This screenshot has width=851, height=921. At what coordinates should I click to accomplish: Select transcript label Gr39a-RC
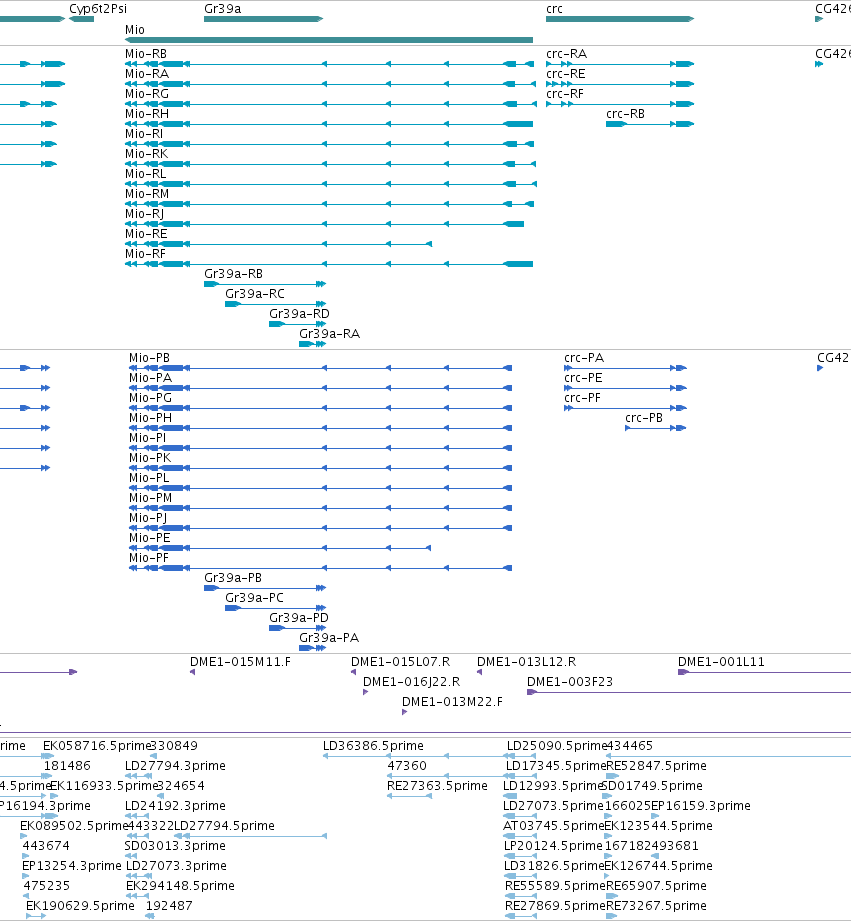[x=255, y=294]
